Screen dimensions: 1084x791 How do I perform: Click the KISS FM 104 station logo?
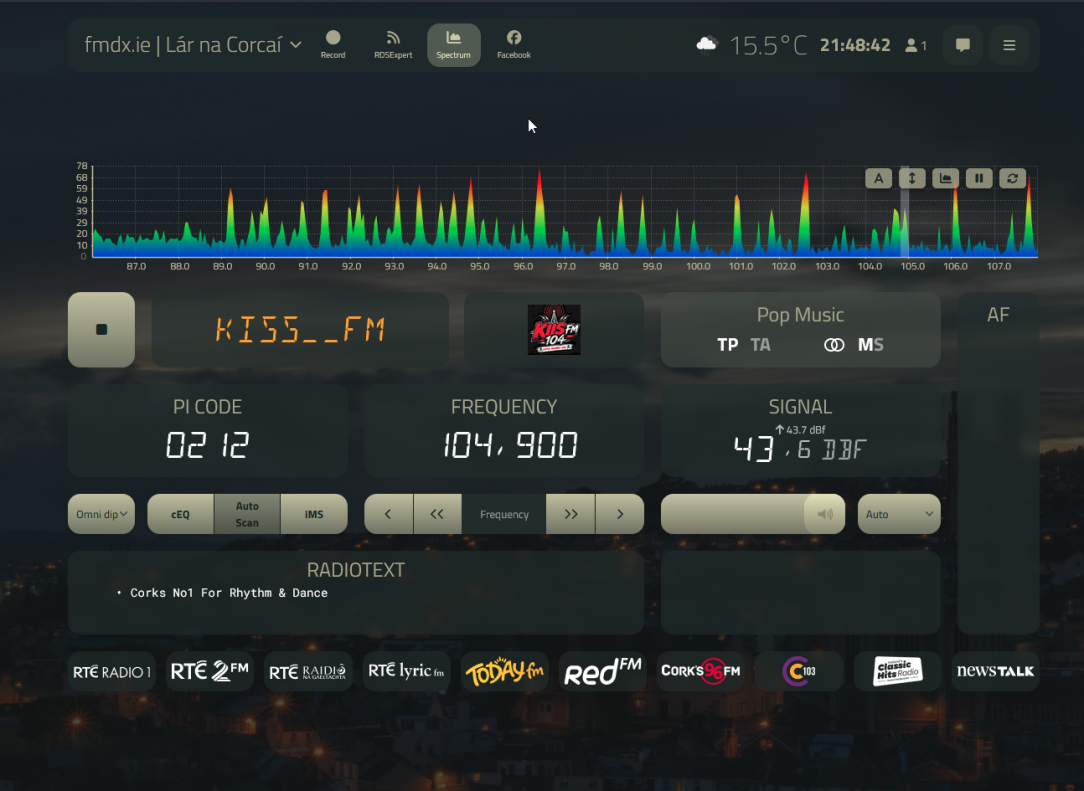[554, 330]
